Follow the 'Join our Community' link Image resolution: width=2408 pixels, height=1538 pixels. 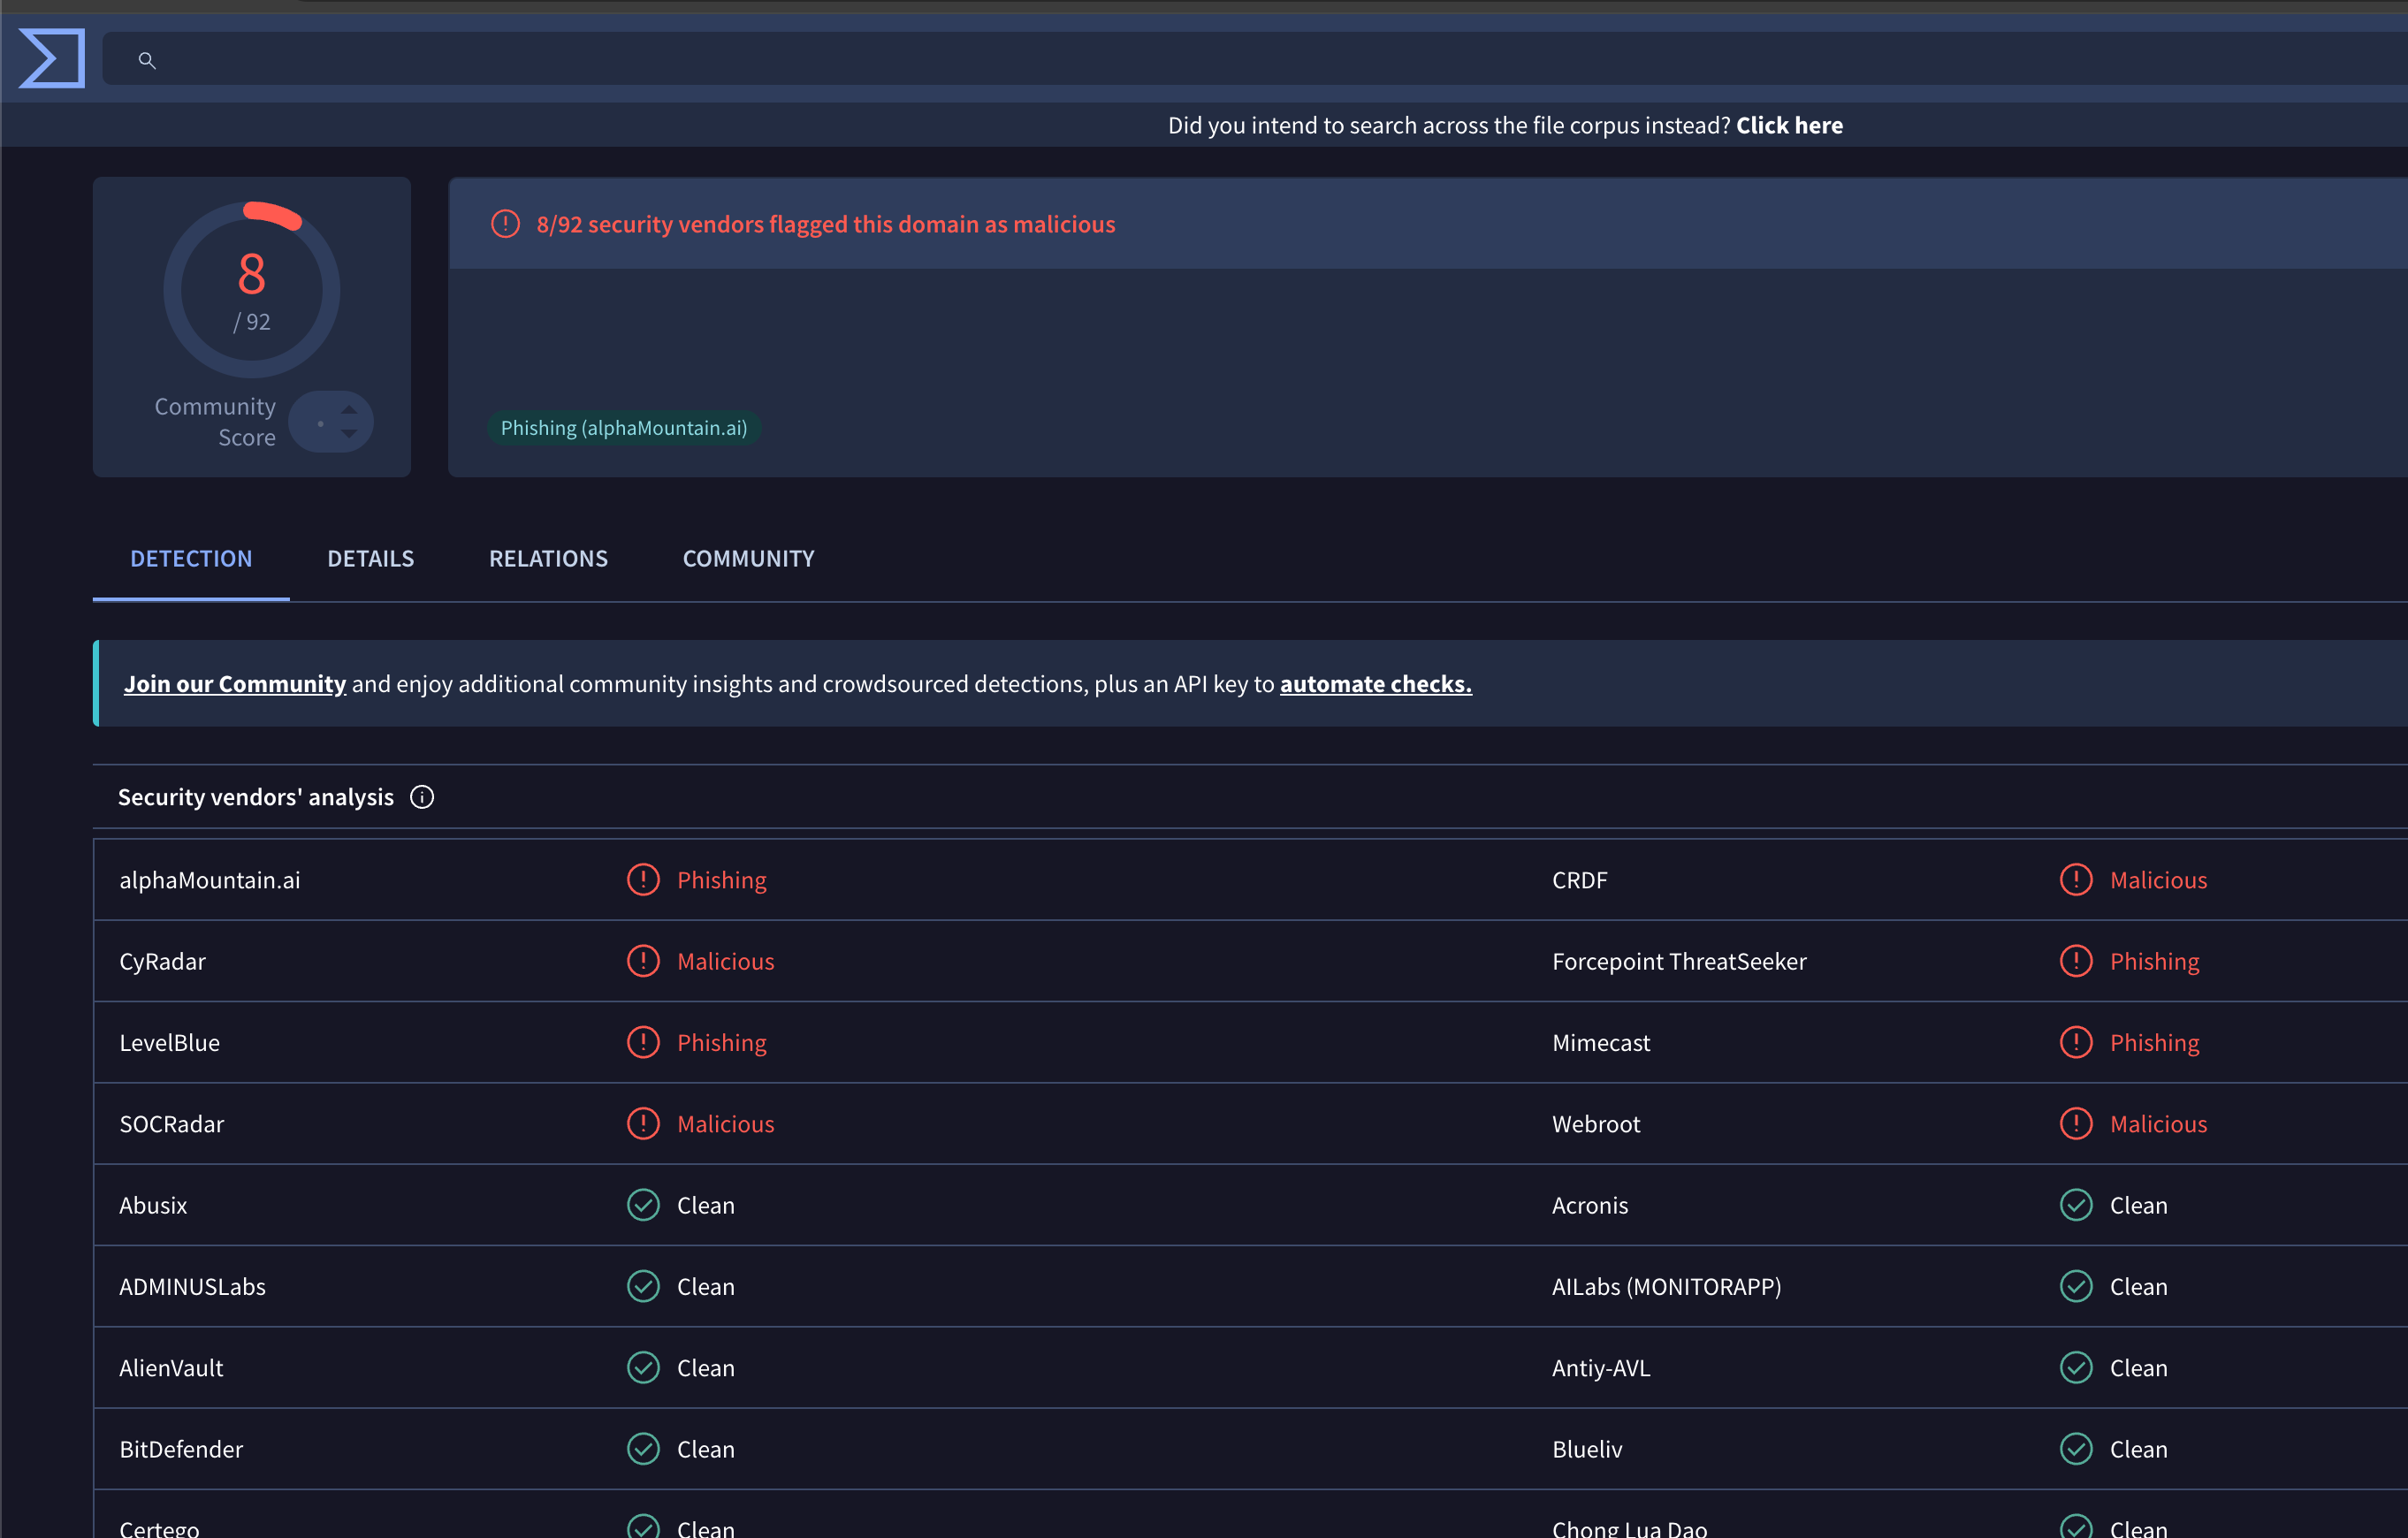point(235,684)
